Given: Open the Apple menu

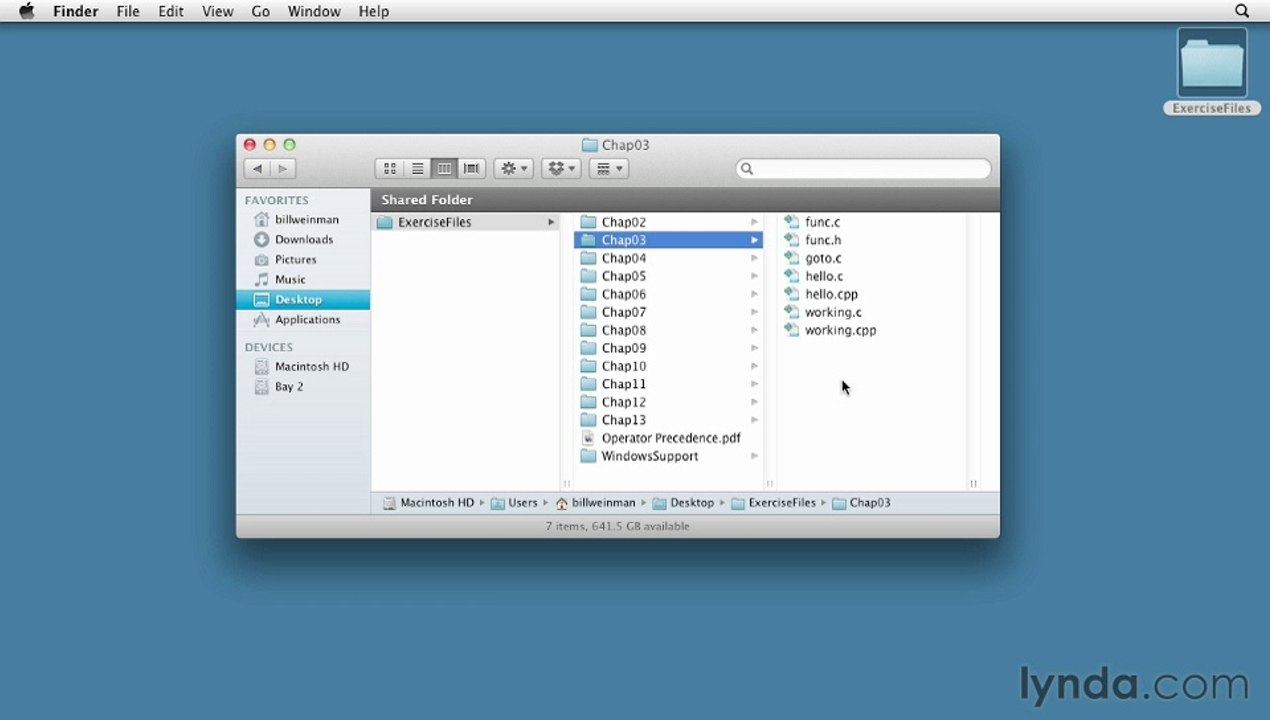Looking at the screenshot, I should [27, 11].
